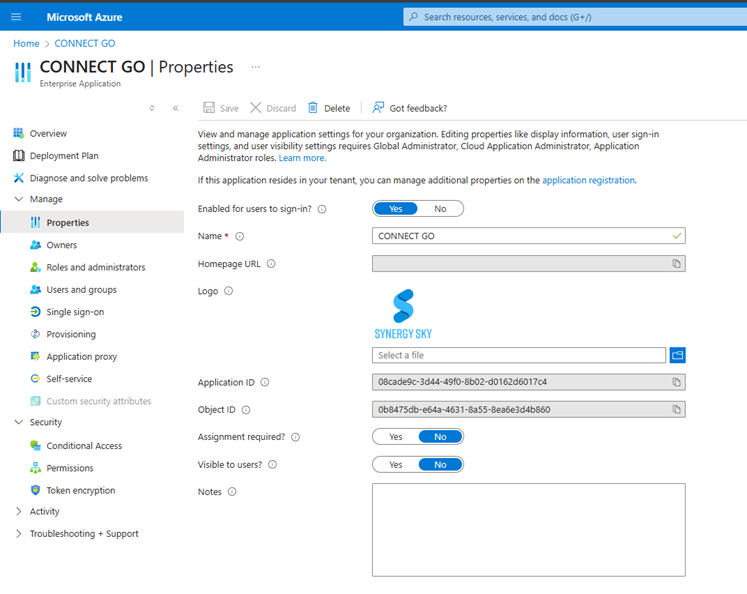Click the CONNECT GO app icon in header
Screen dimensions: 747x594
(x=22, y=72)
